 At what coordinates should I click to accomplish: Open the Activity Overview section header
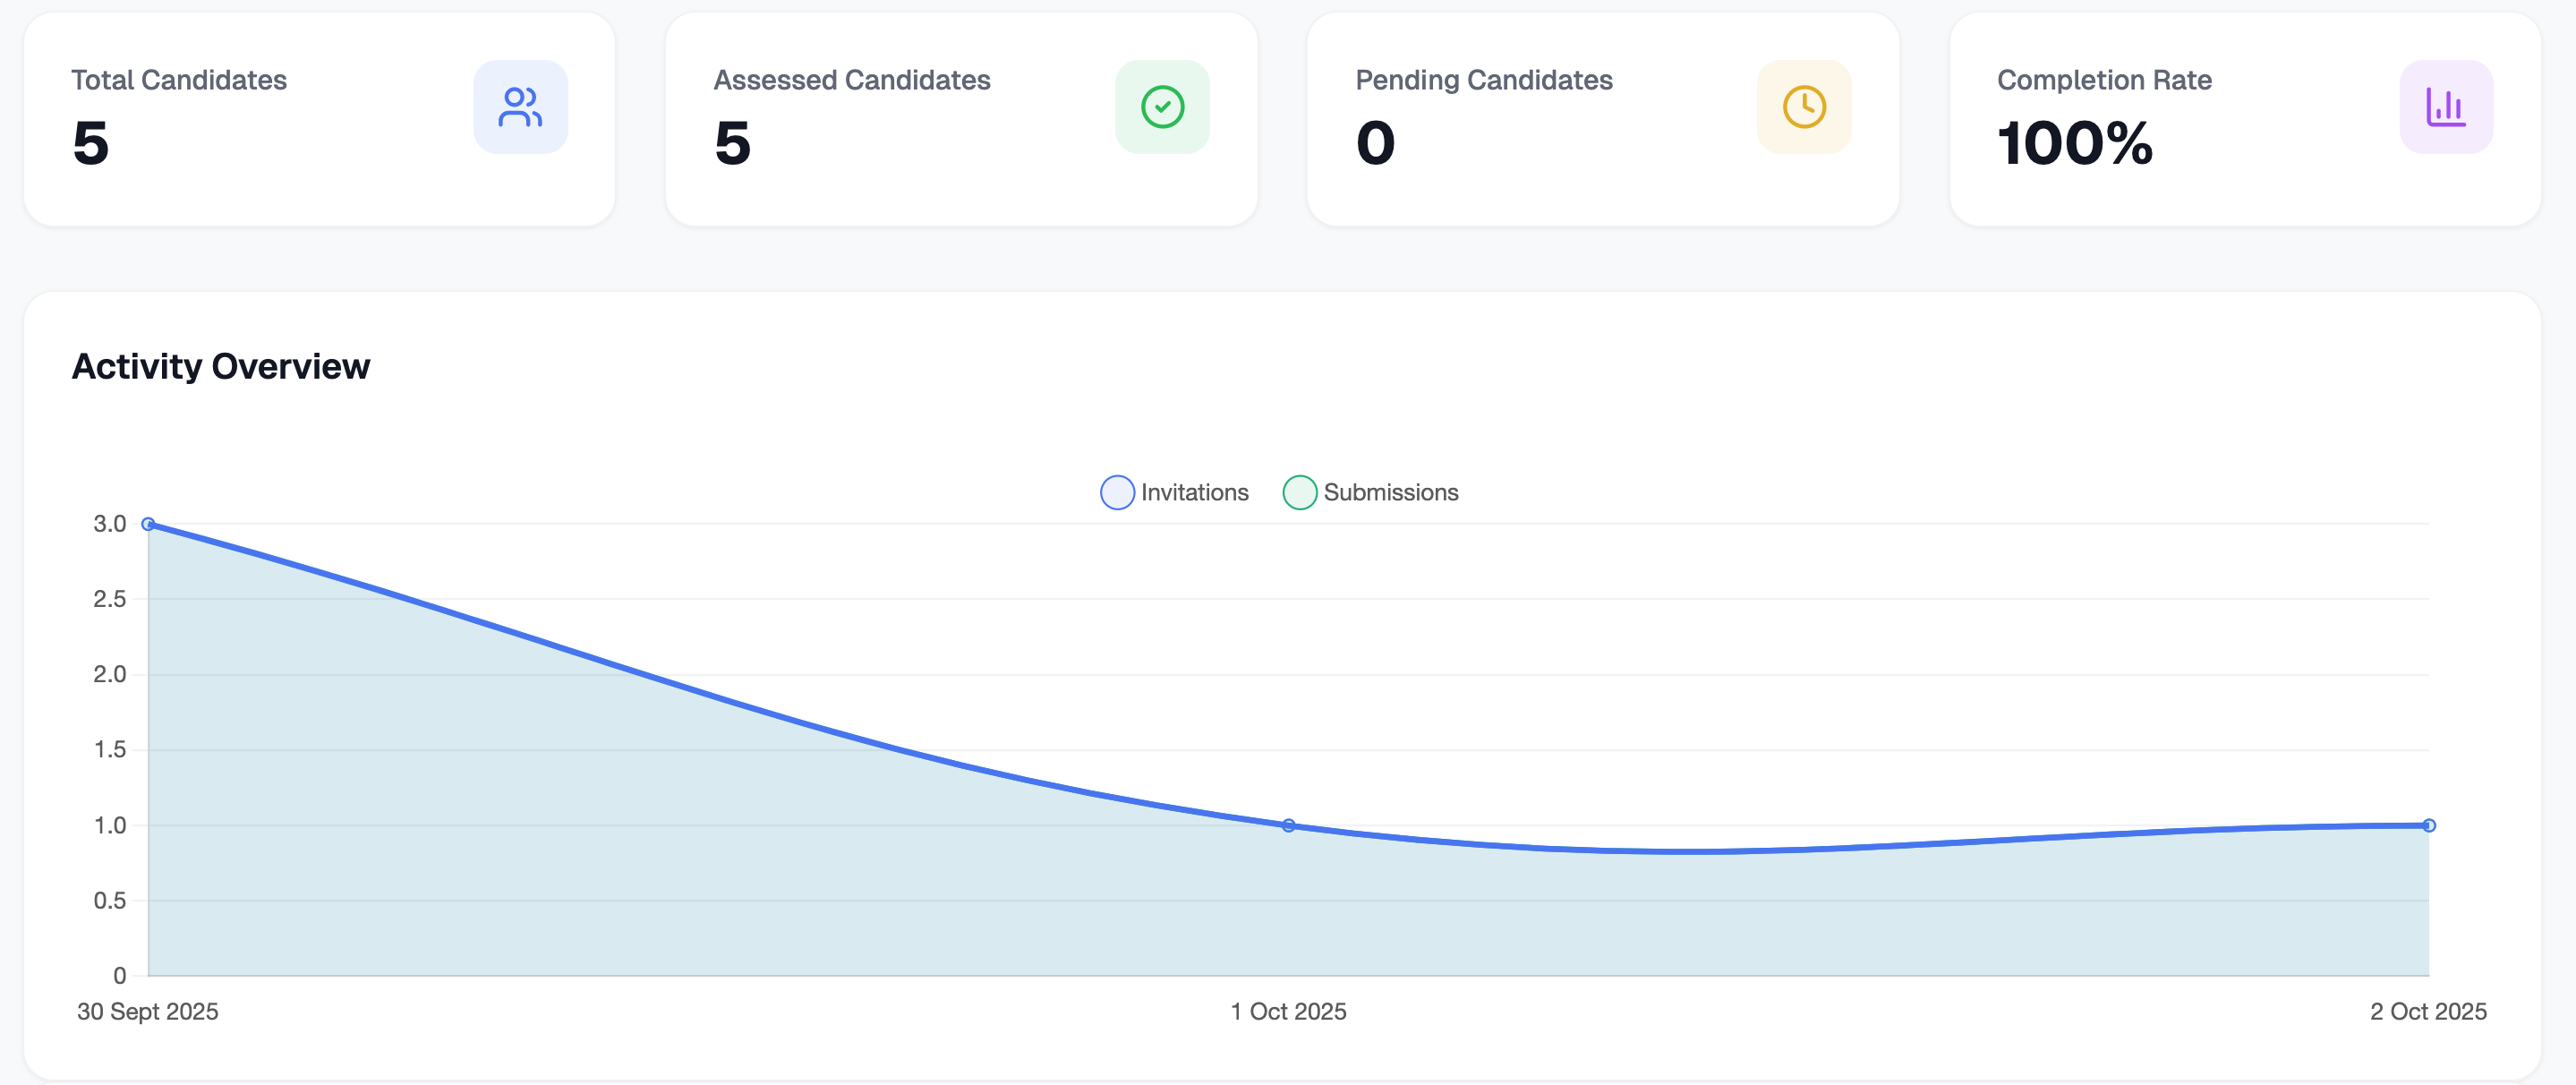[220, 365]
